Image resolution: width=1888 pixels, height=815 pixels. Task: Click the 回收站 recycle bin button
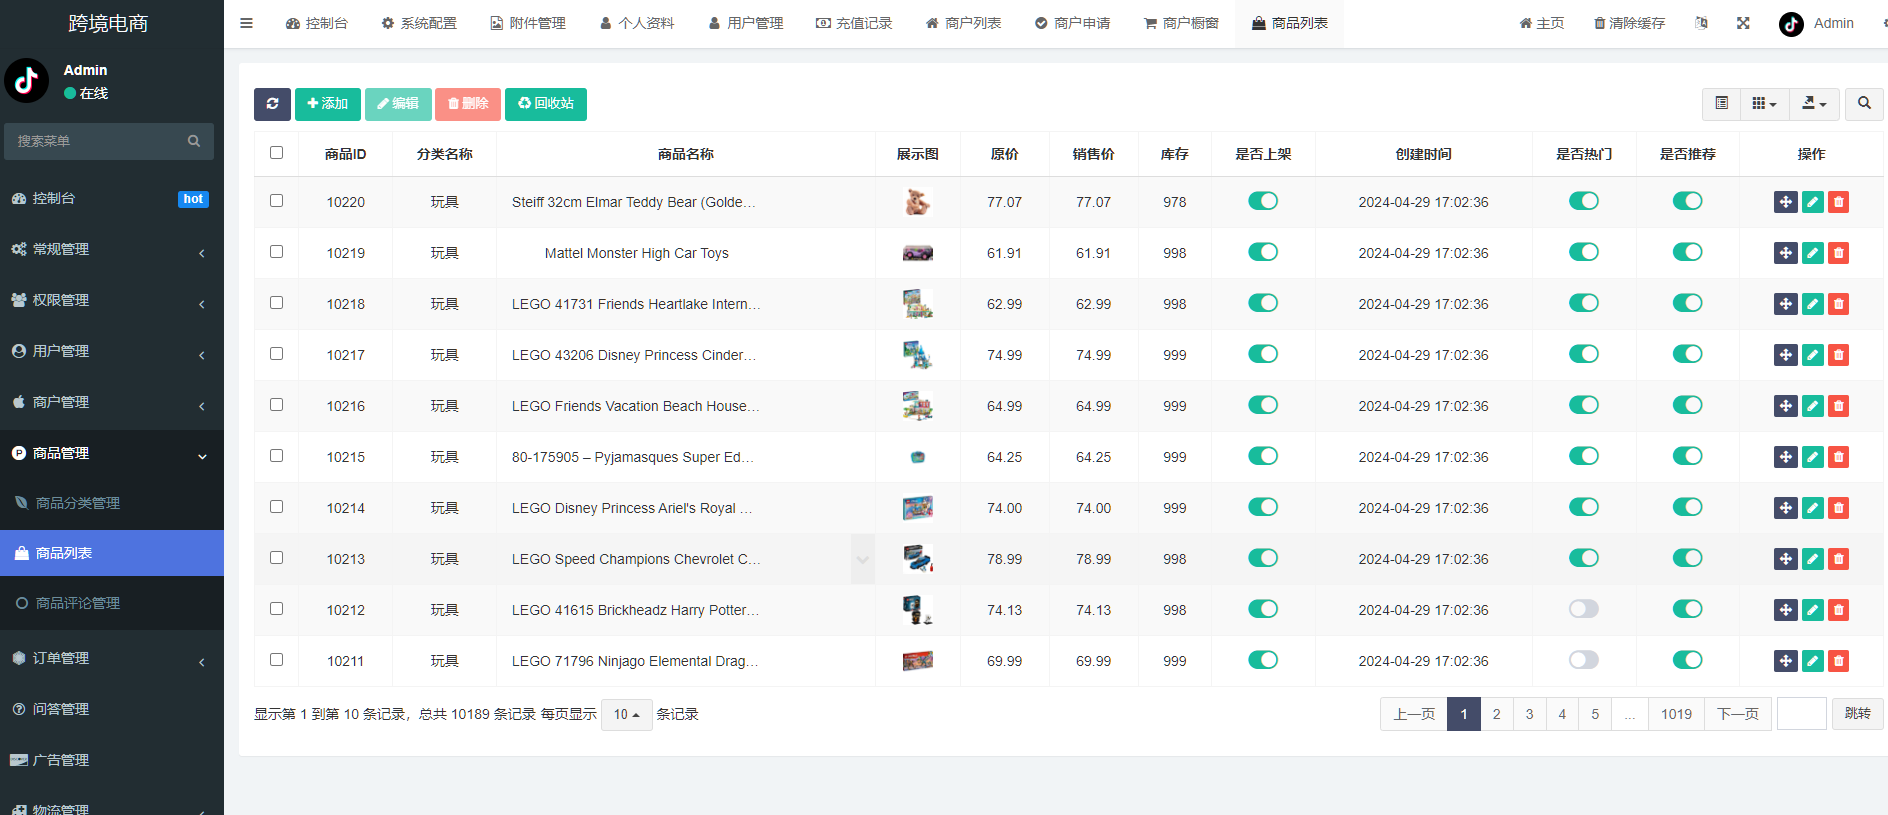pyautogui.click(x=546, y=104)
